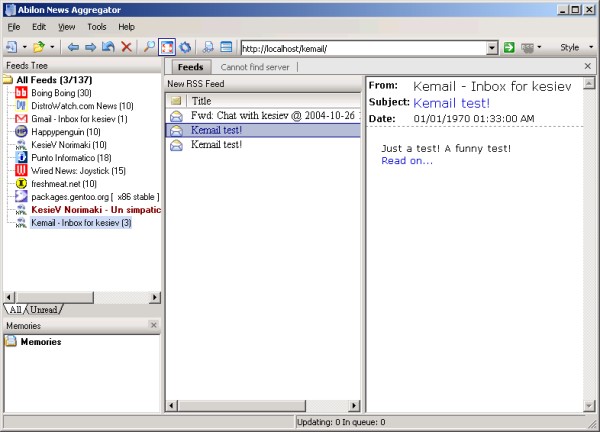The image size is (600, 432).
Task: Select the packages.gentoo.org x86 stable feed
Action: [95, 197]
